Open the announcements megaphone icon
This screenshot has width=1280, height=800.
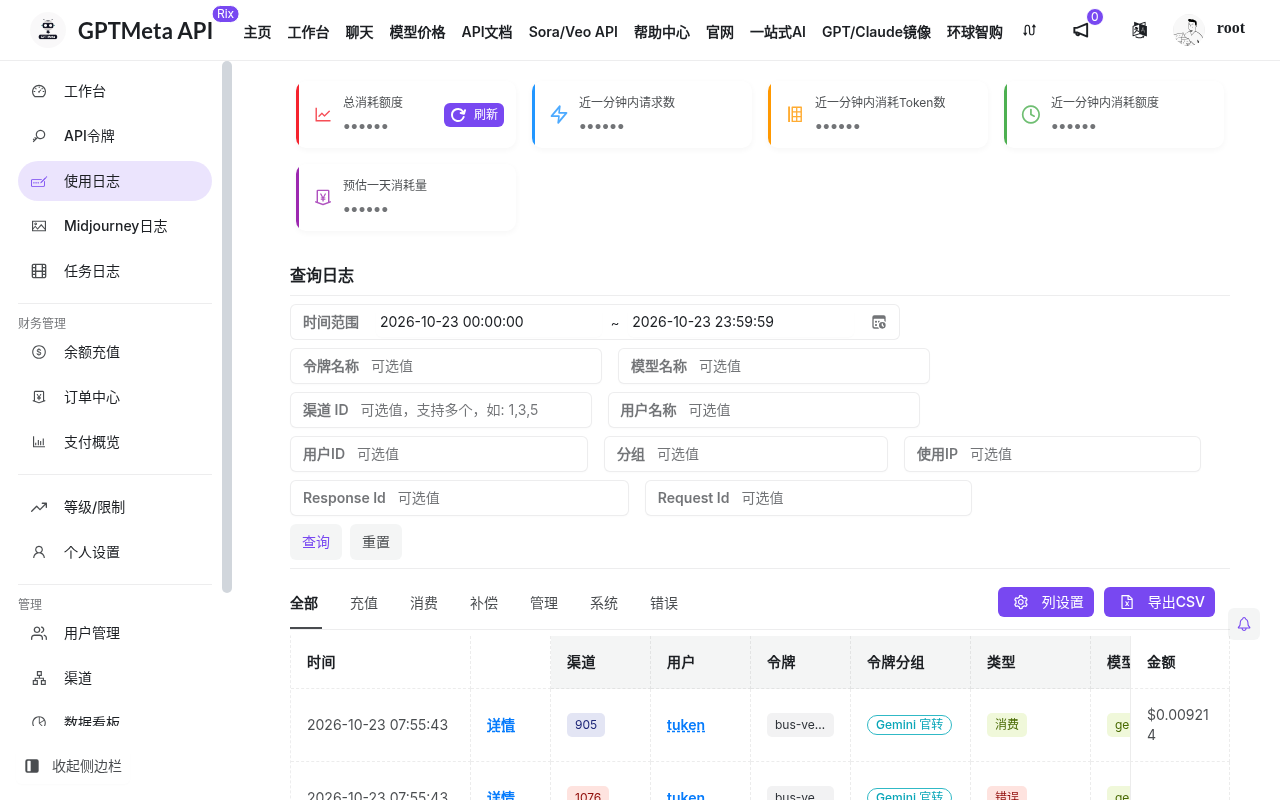1081,31
